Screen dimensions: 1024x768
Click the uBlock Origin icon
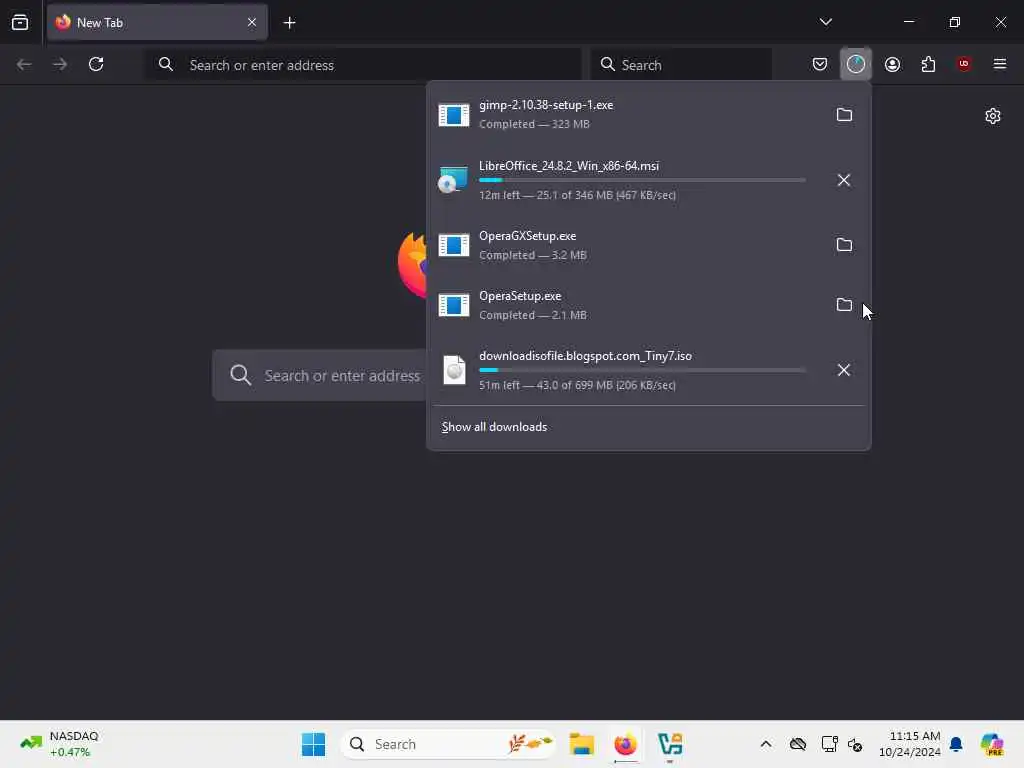(x=963, y=64)
